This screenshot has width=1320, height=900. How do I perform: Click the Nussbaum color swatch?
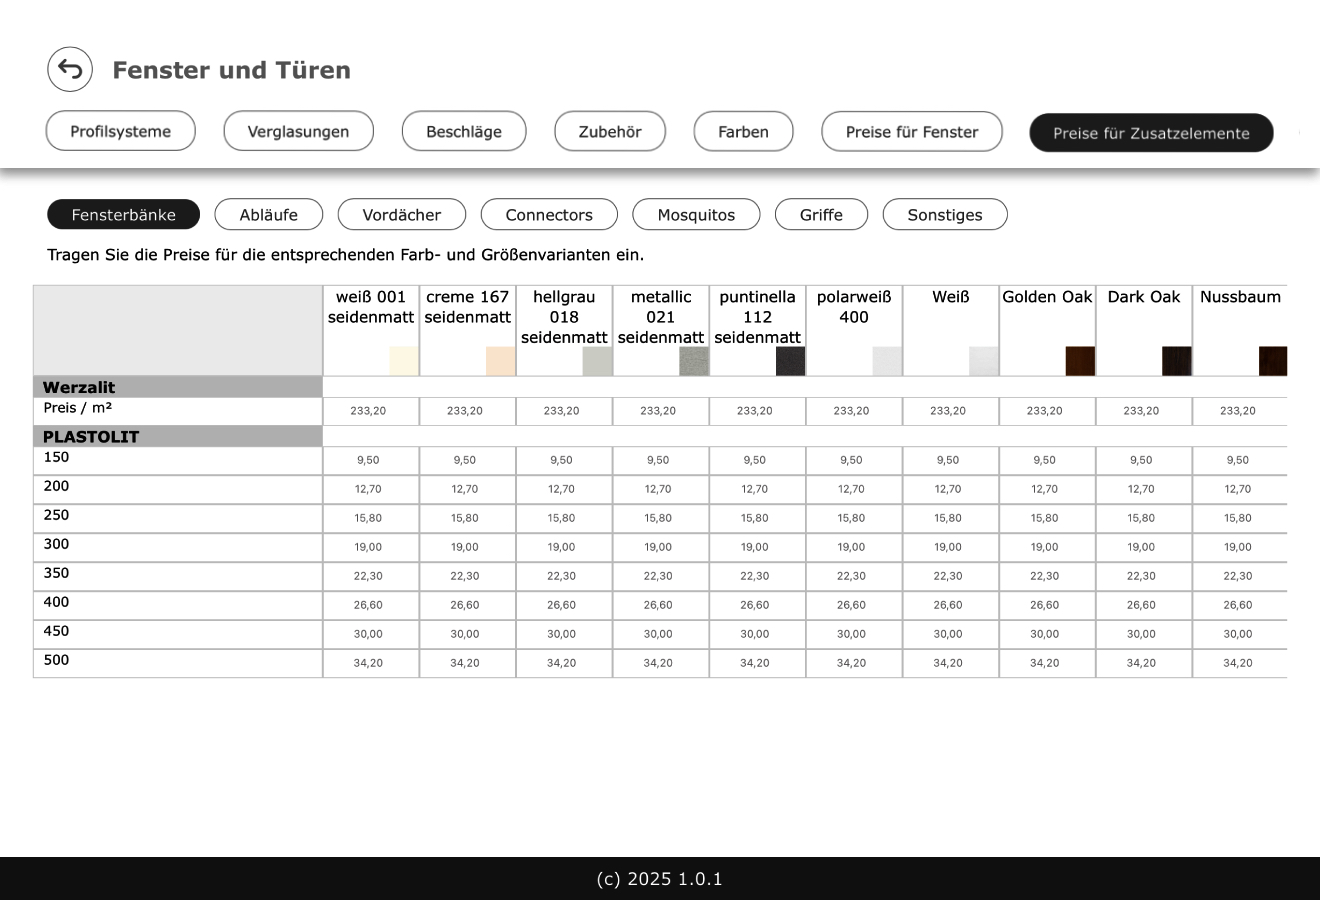coord(1274,361)
